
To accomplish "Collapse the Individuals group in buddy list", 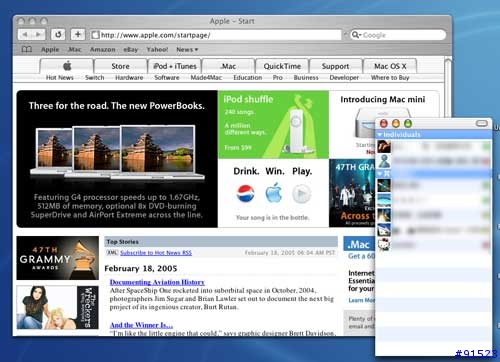I will (380, 135).
